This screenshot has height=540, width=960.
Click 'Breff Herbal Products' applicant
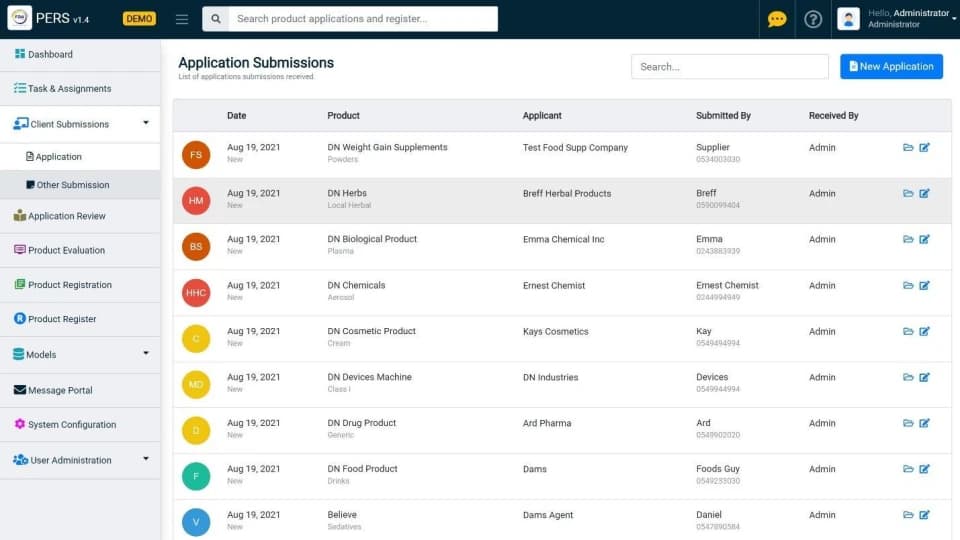(567, 193)
